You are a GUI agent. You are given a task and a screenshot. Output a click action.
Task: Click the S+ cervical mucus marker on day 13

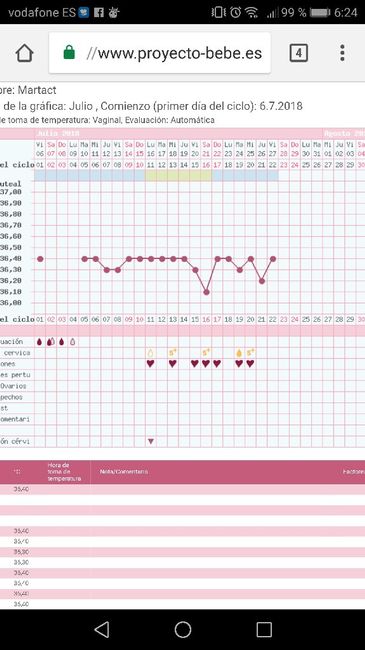(x=173, y=353)
